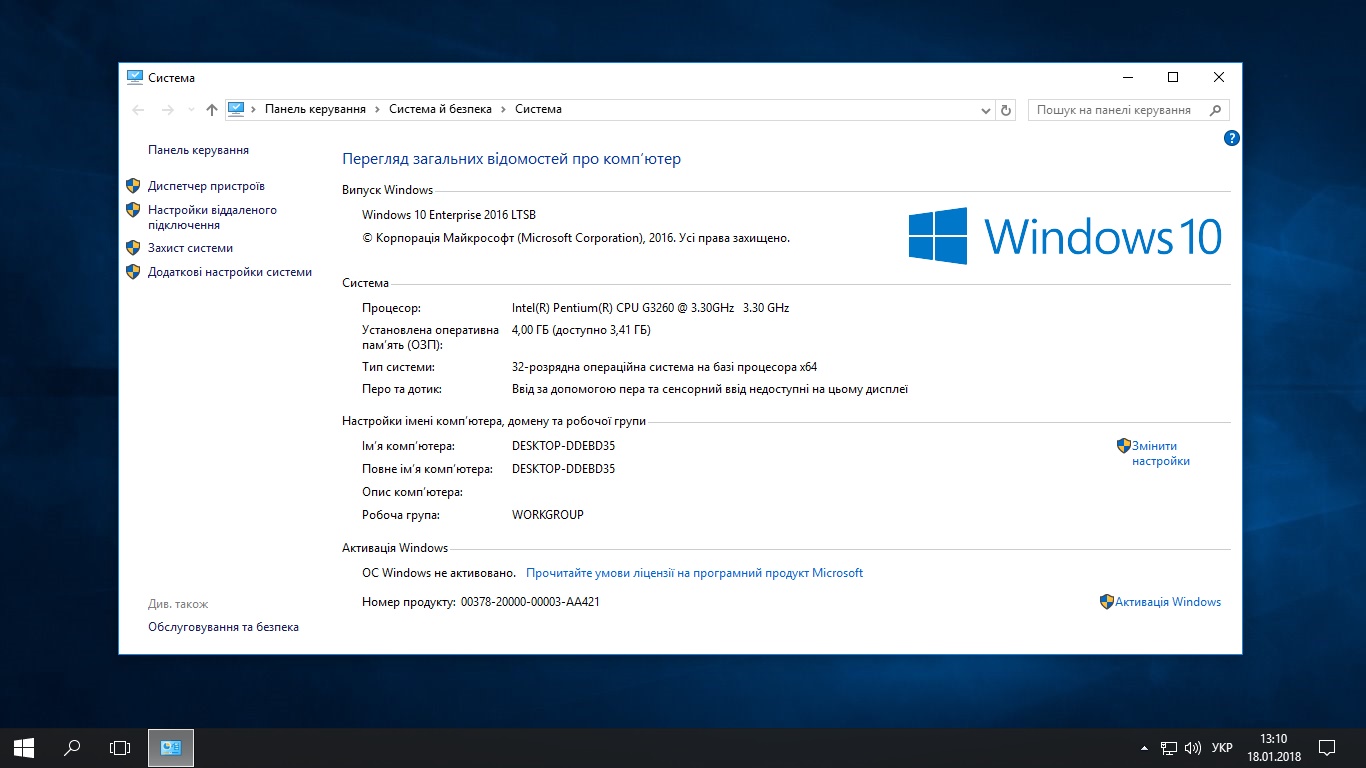Screen dimensions: 1366x768
Task: Click the network icon in system tray
Action: pos(1168,748)
